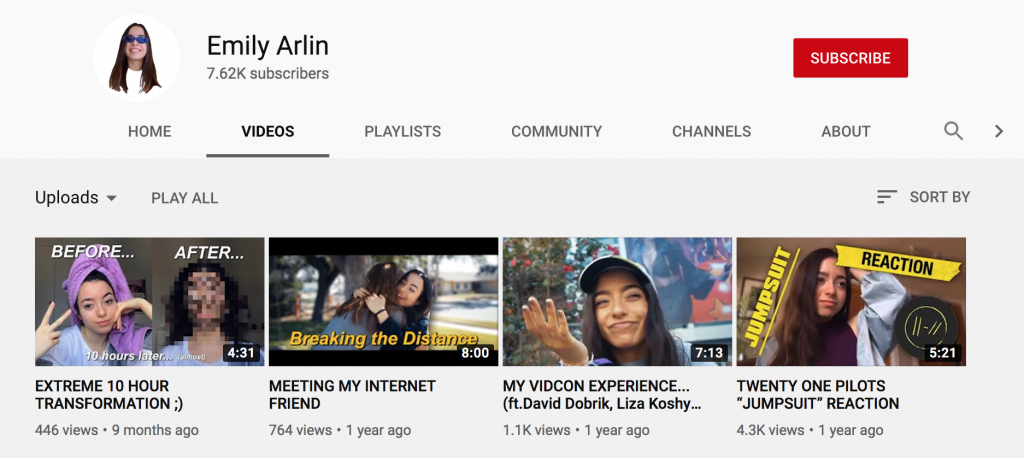
Task: Click Emily Arlin's channel avatar
Action: 137,58
